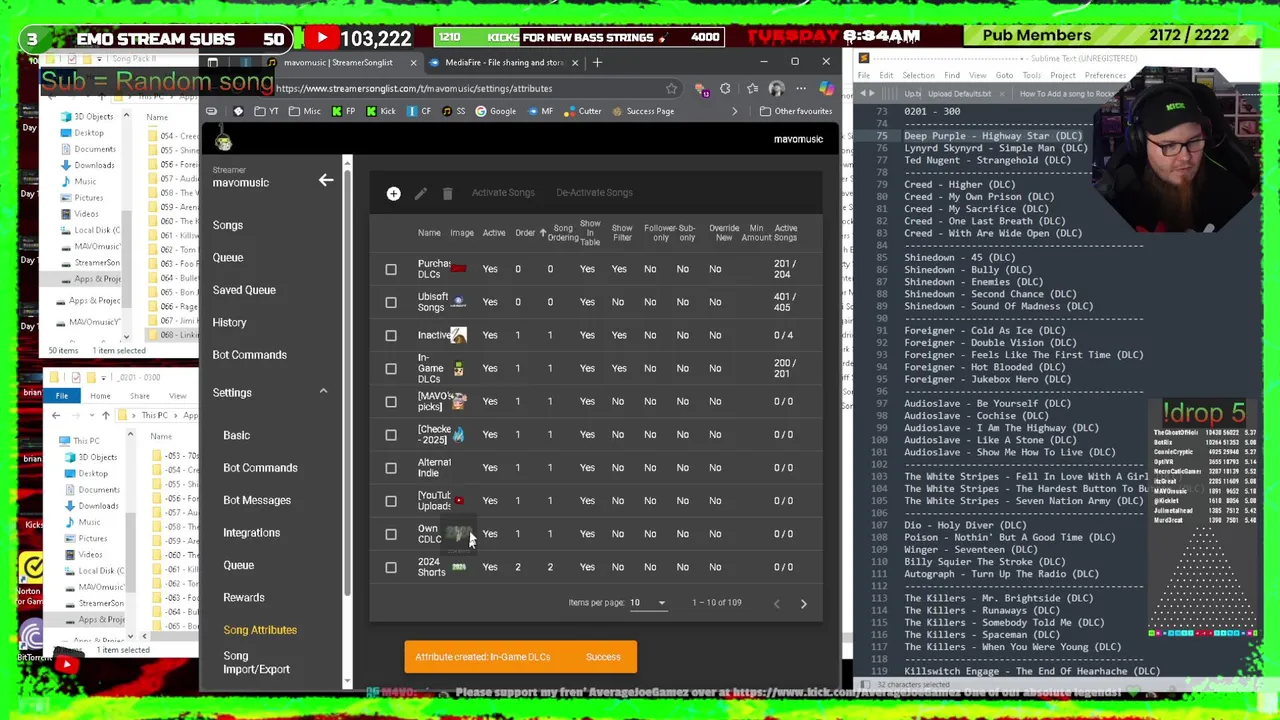
Task: Open Sublime Text Selection menu
Action: point(918,75)
